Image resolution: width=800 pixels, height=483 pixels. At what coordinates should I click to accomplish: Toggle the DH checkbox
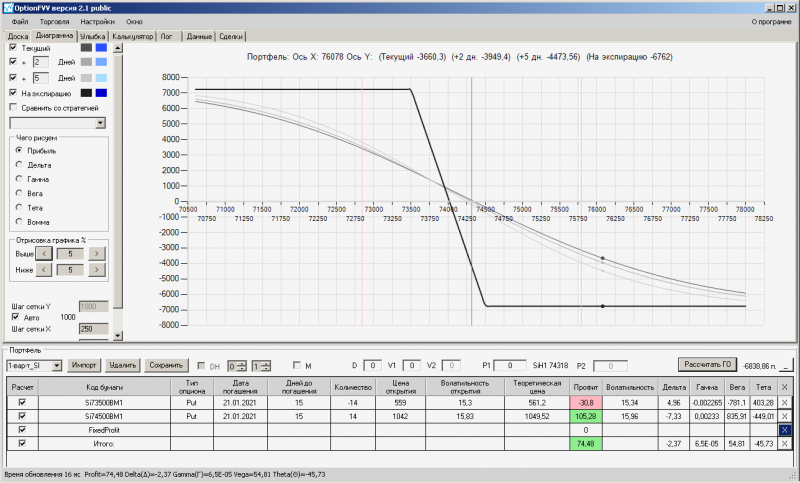click(201, 366)
